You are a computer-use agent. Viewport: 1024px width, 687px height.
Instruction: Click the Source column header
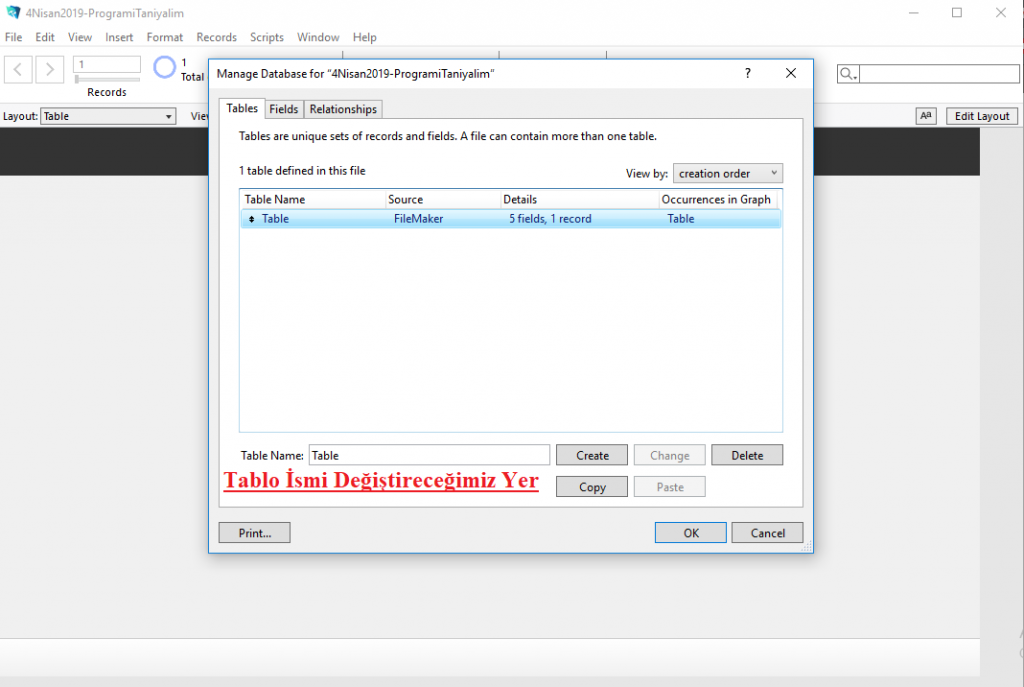tap(442, 199)
